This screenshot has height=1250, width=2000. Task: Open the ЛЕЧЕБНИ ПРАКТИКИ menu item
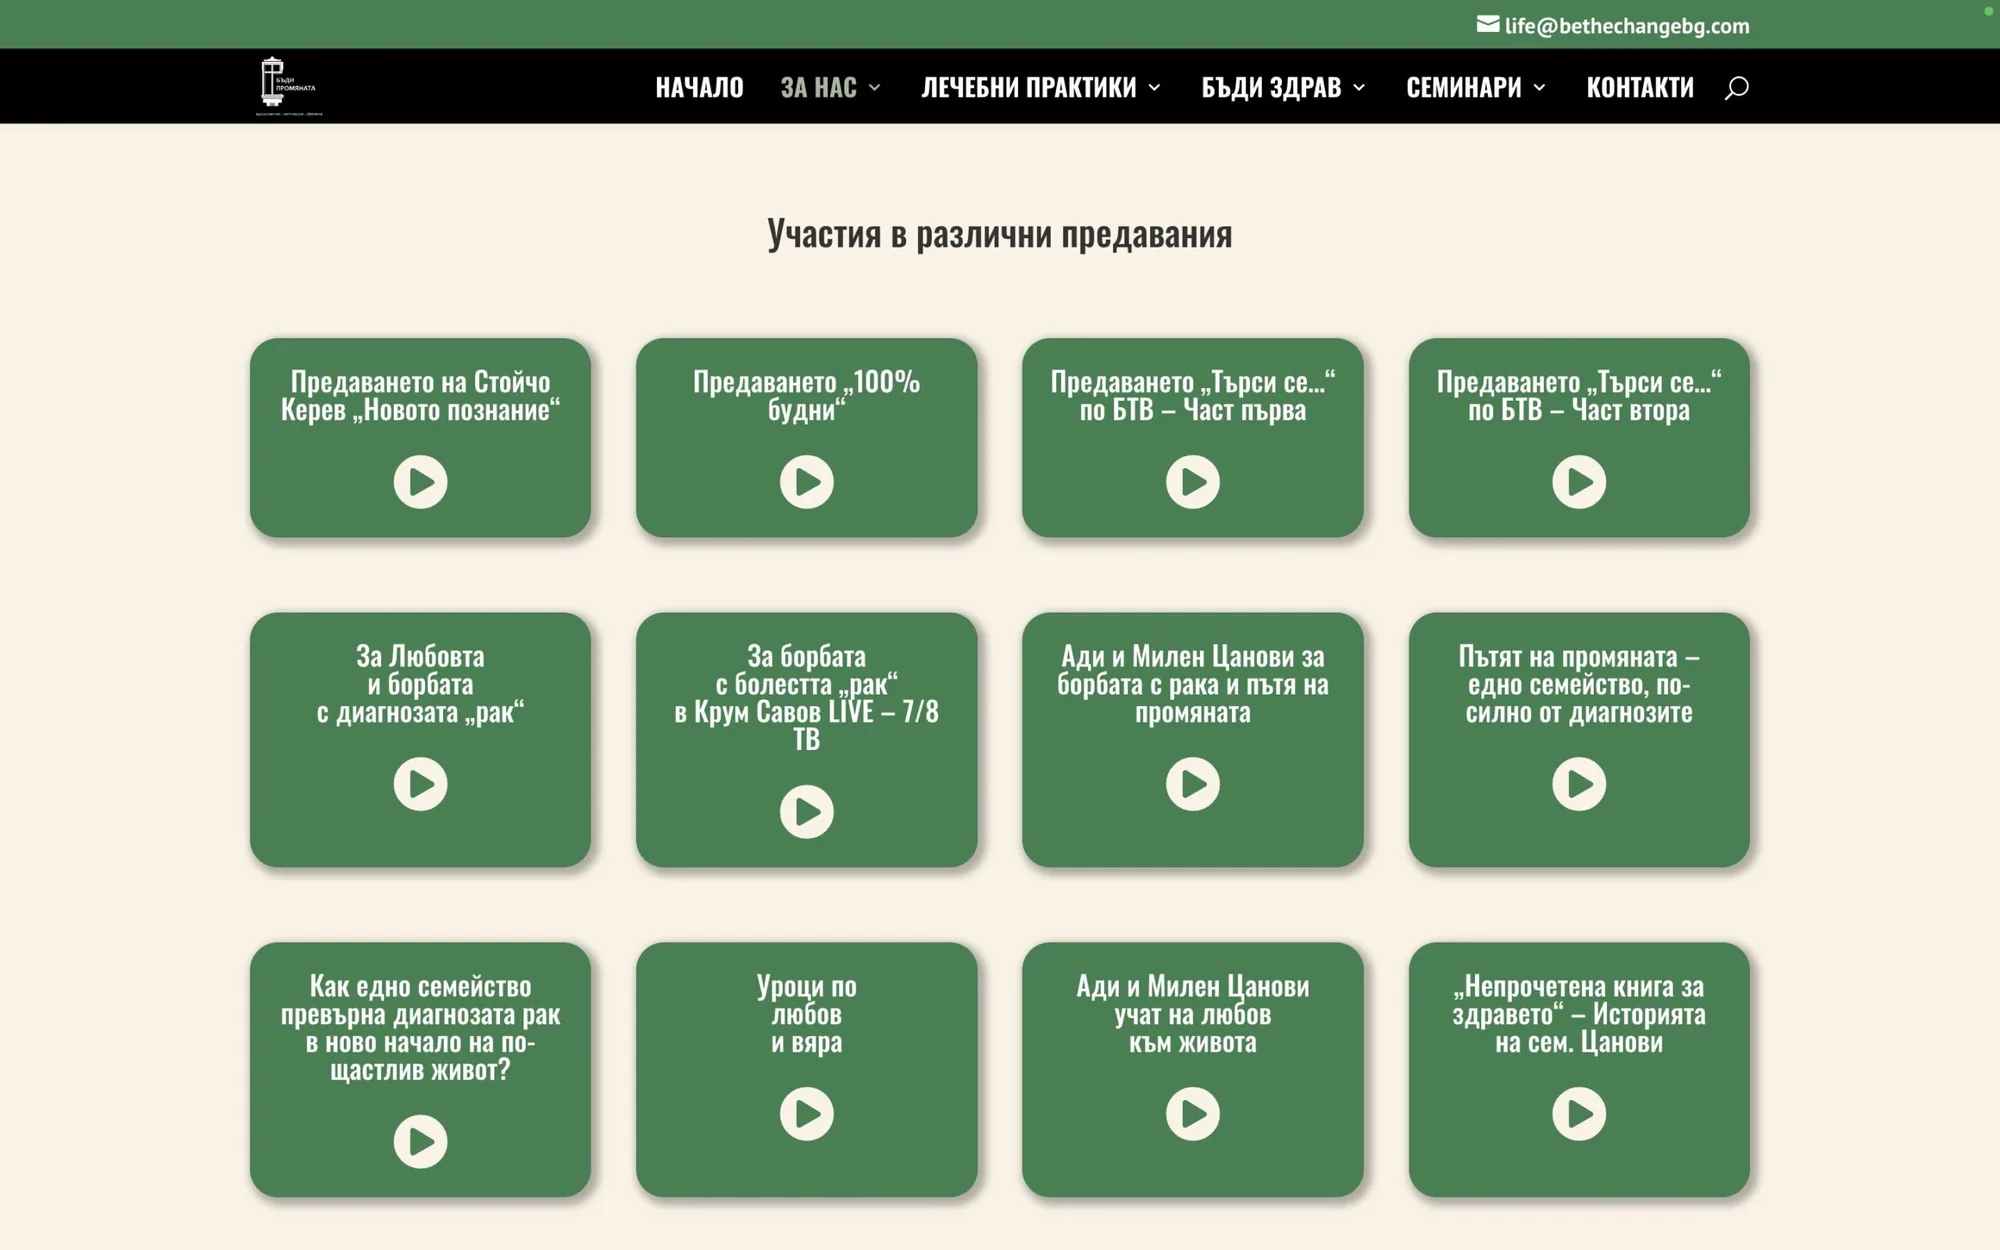[x=1028, y=87]
